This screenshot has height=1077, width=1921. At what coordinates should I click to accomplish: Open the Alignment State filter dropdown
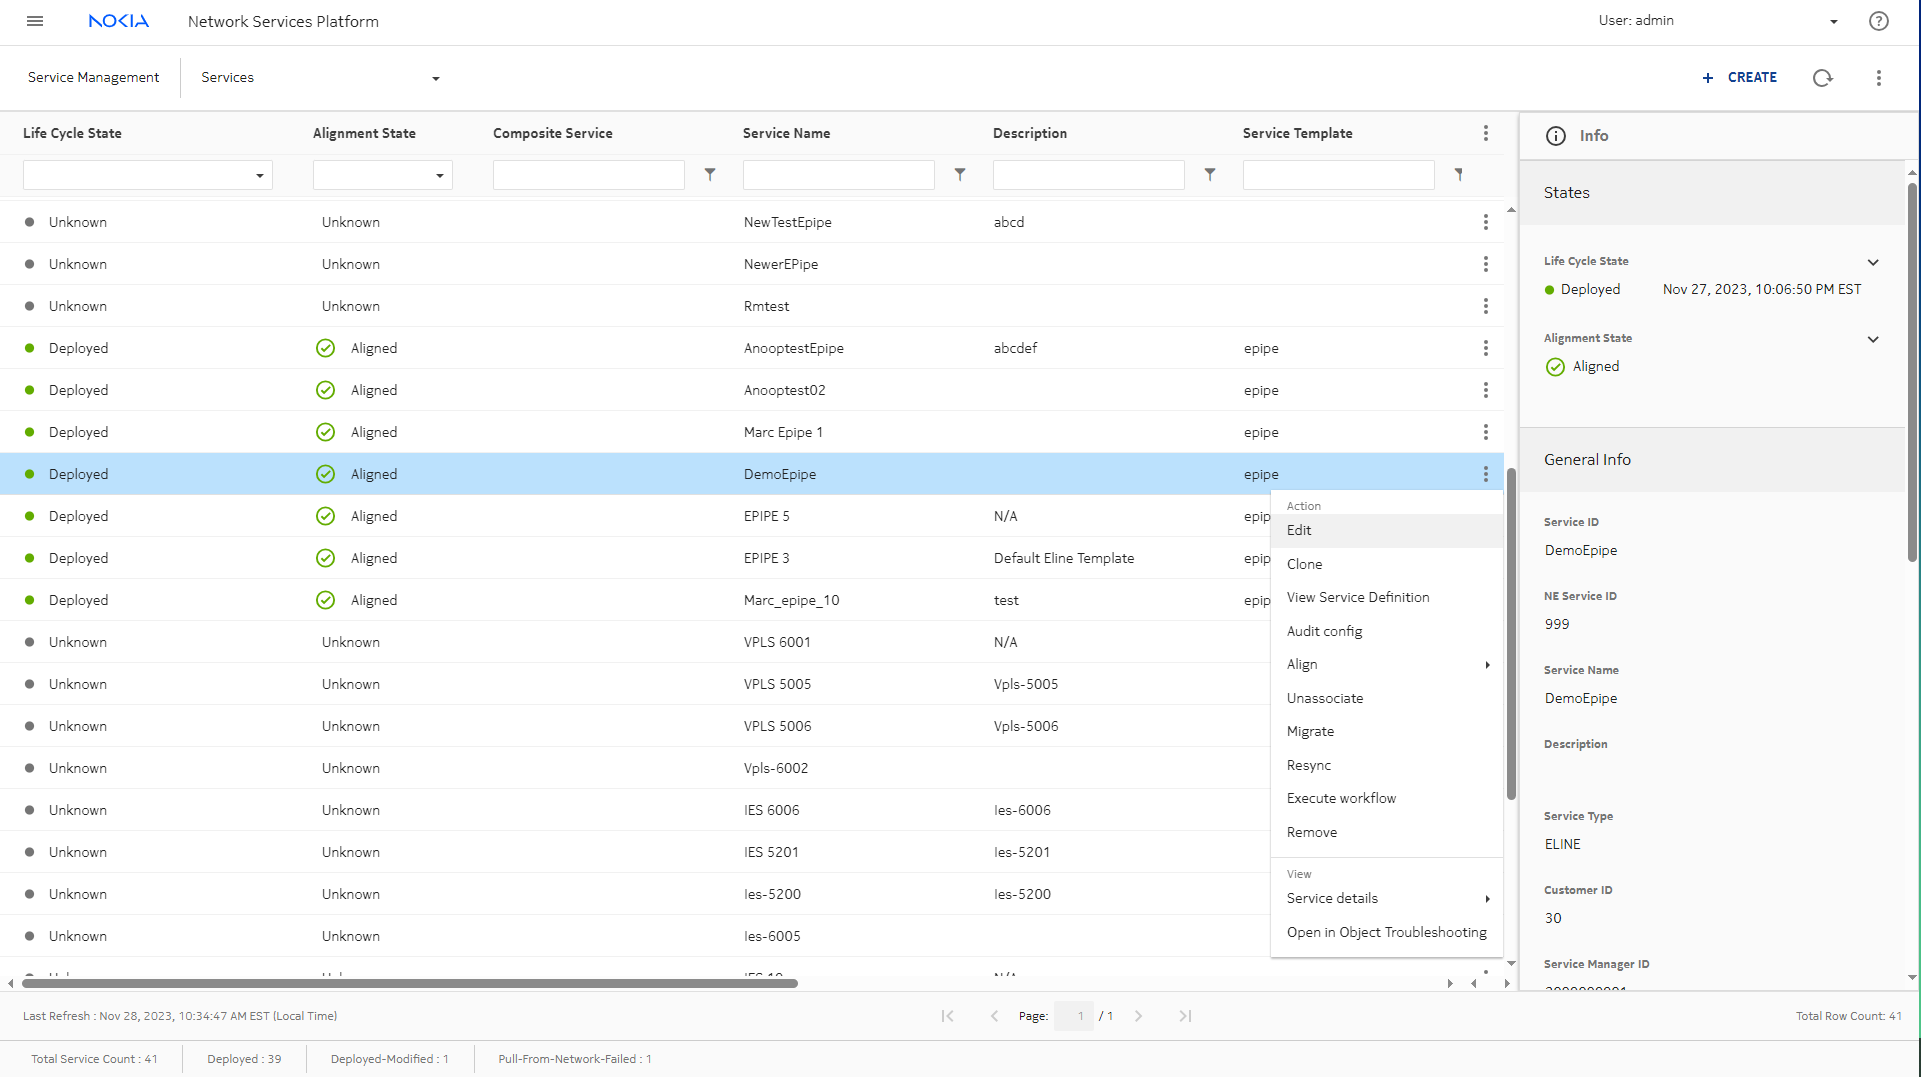pyautogui.click(x=382, y=175)
